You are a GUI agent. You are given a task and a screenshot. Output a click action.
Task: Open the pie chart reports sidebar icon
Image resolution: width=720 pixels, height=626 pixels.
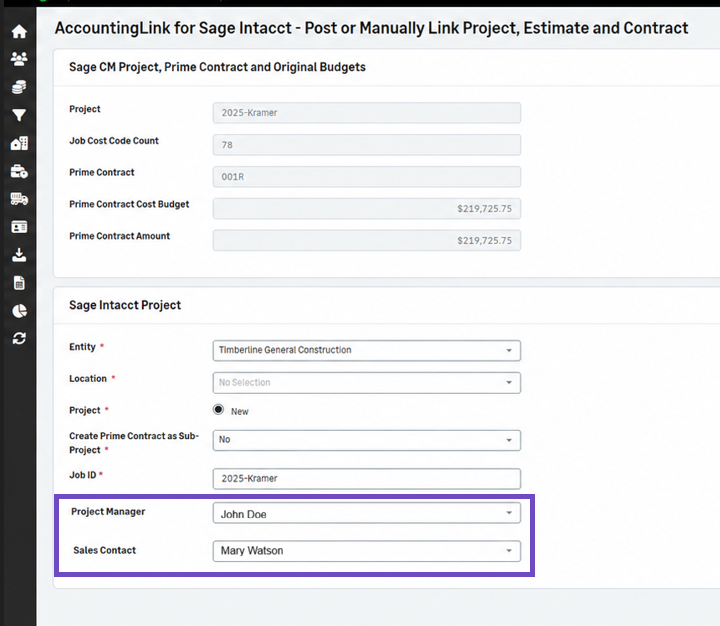point(19,311)
